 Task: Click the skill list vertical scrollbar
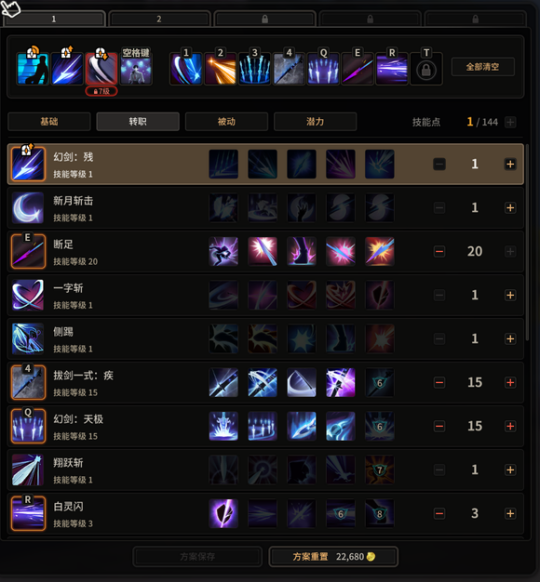pos(527,243)
